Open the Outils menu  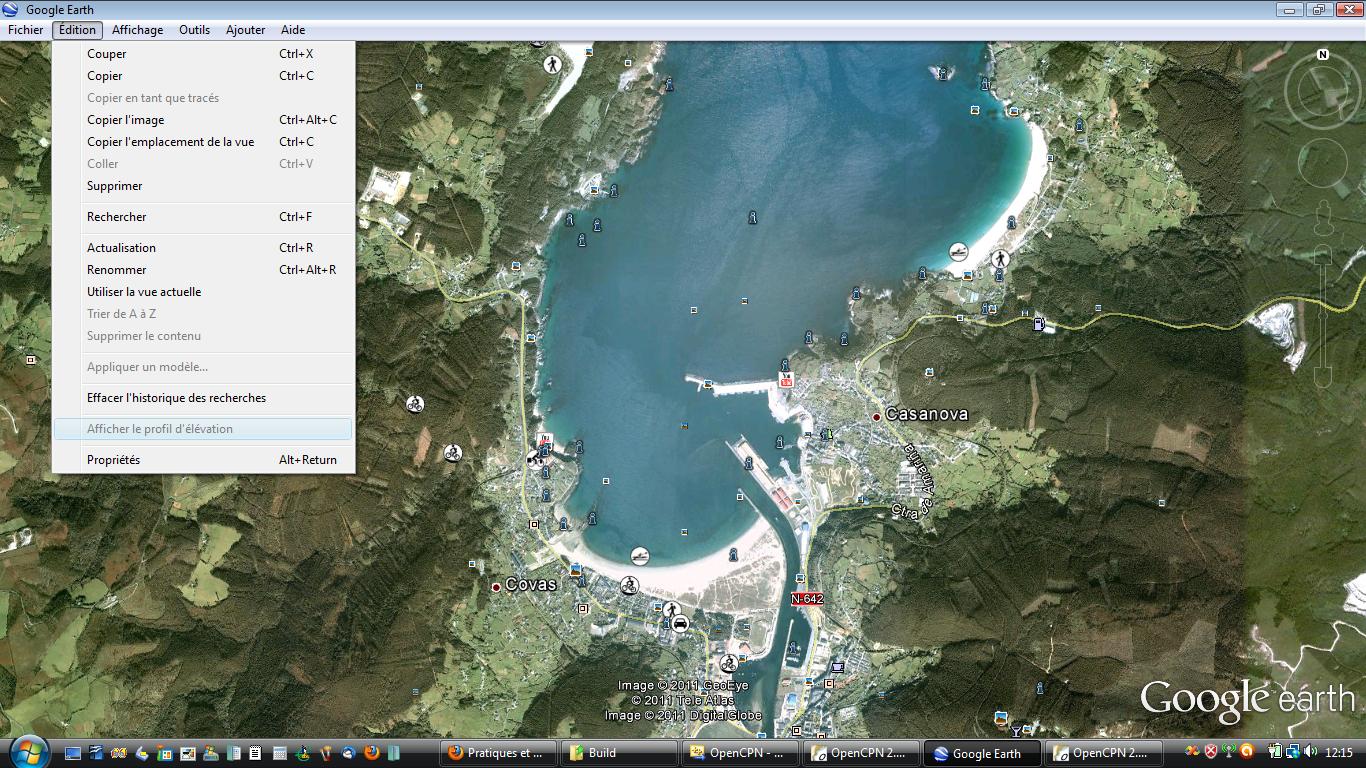pos(194,30)
